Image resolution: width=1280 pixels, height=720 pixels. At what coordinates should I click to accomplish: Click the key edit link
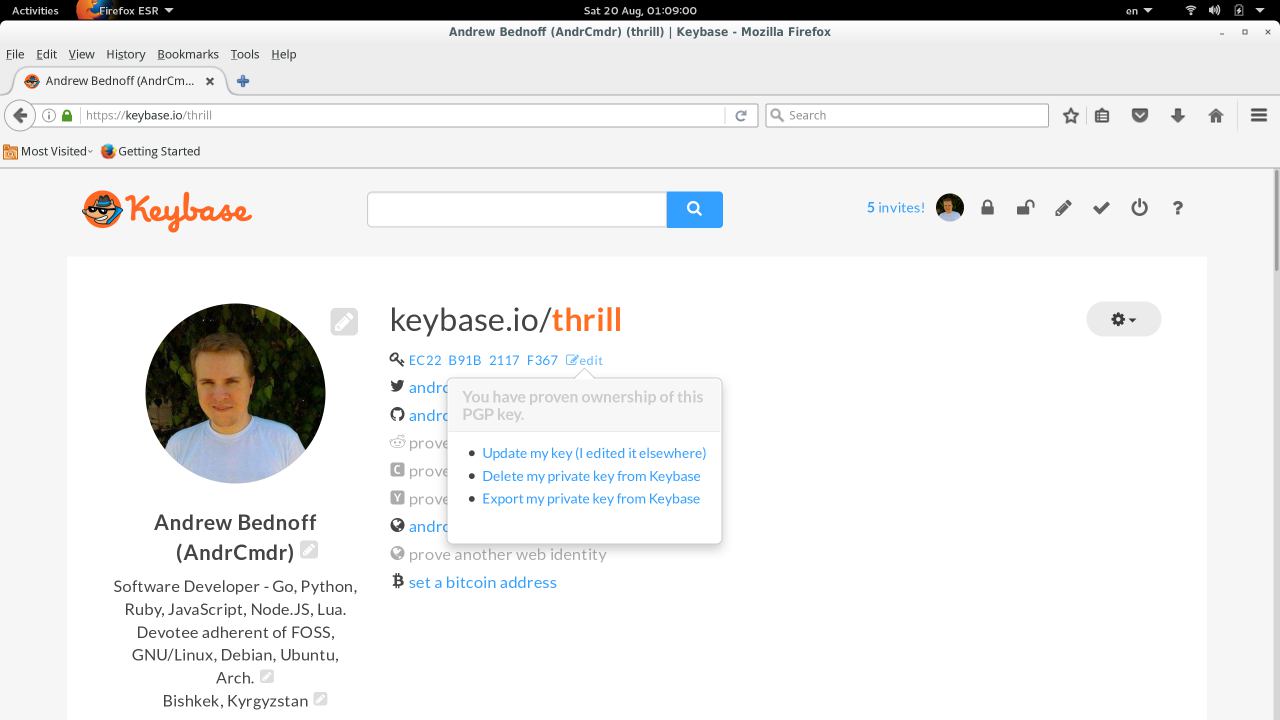click(584, 360)
